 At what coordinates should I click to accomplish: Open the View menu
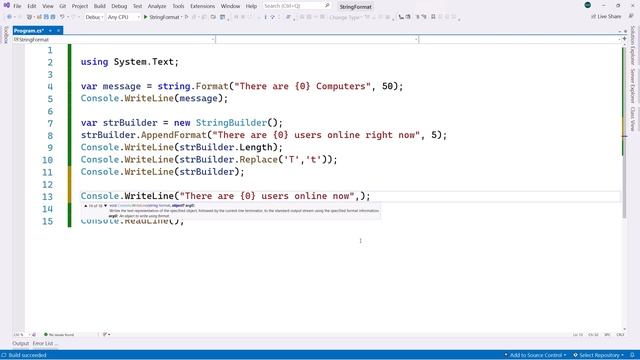pos(48,6)
